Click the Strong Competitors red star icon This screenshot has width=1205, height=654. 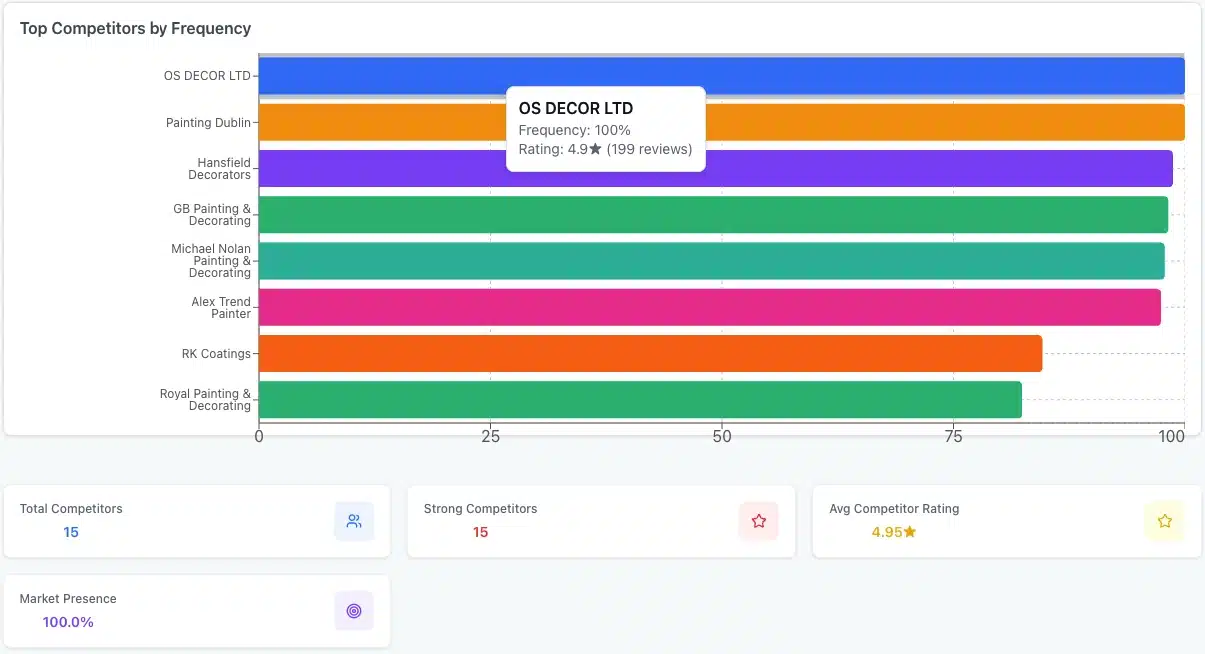[759, 521]
